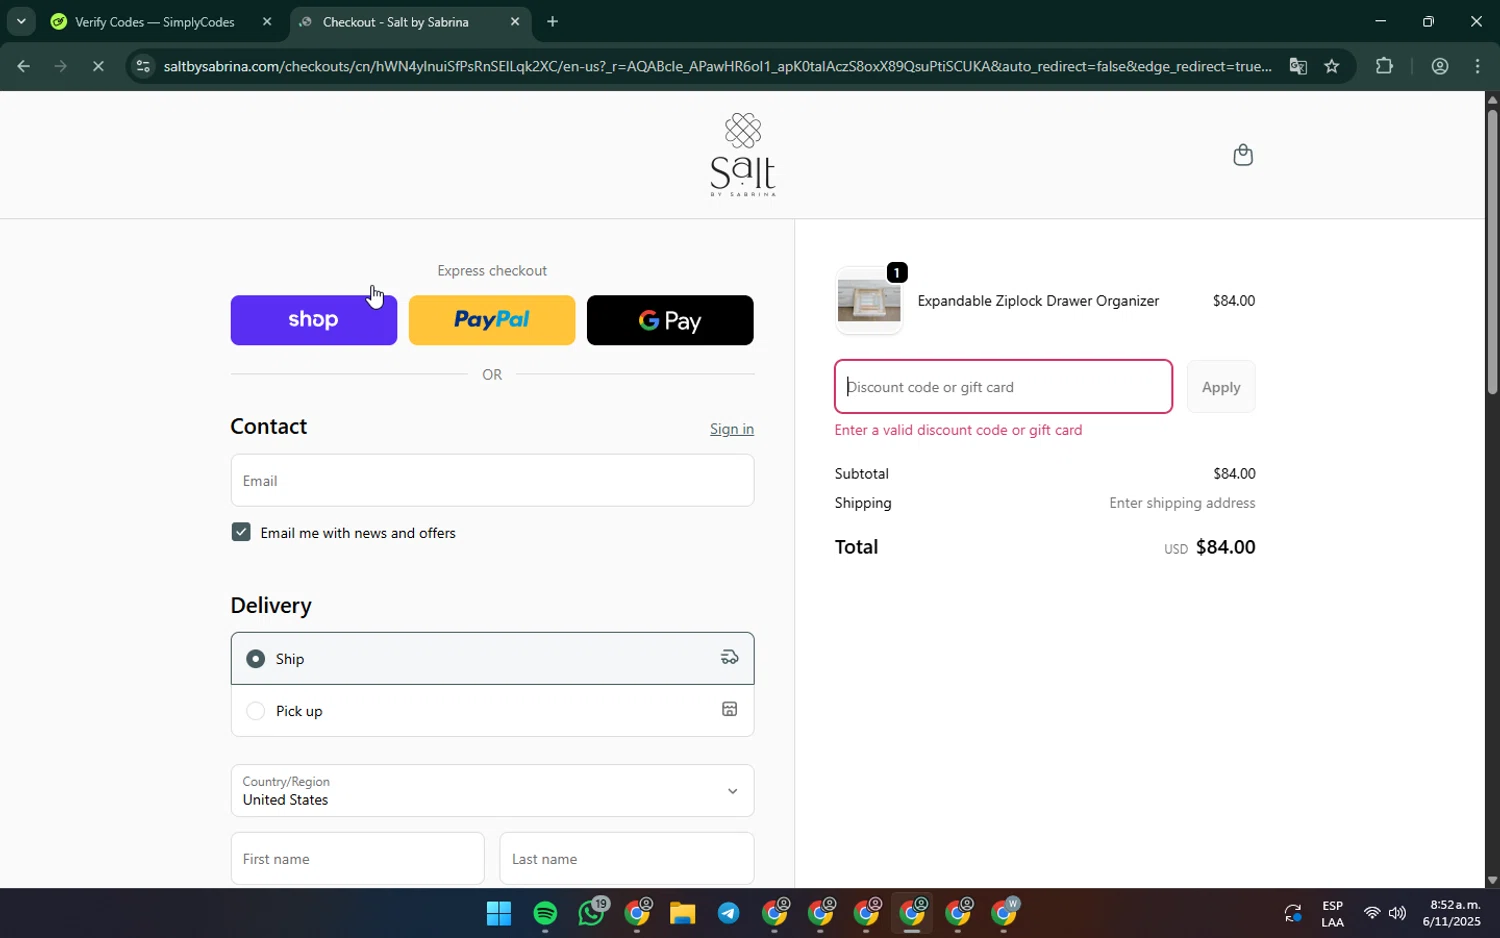
Task: Open the Chrome taskbar icon with W badge
Action: click(1004, 912)
